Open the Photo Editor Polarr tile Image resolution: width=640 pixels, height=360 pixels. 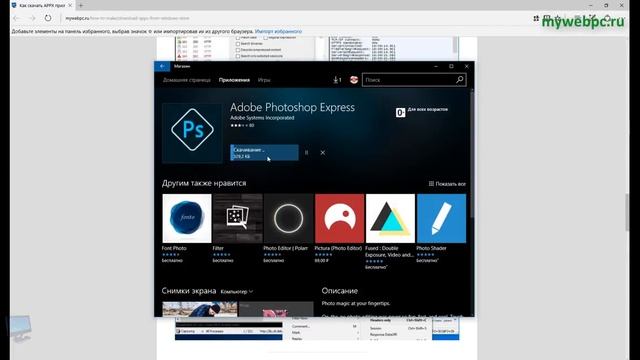[289, 218]
